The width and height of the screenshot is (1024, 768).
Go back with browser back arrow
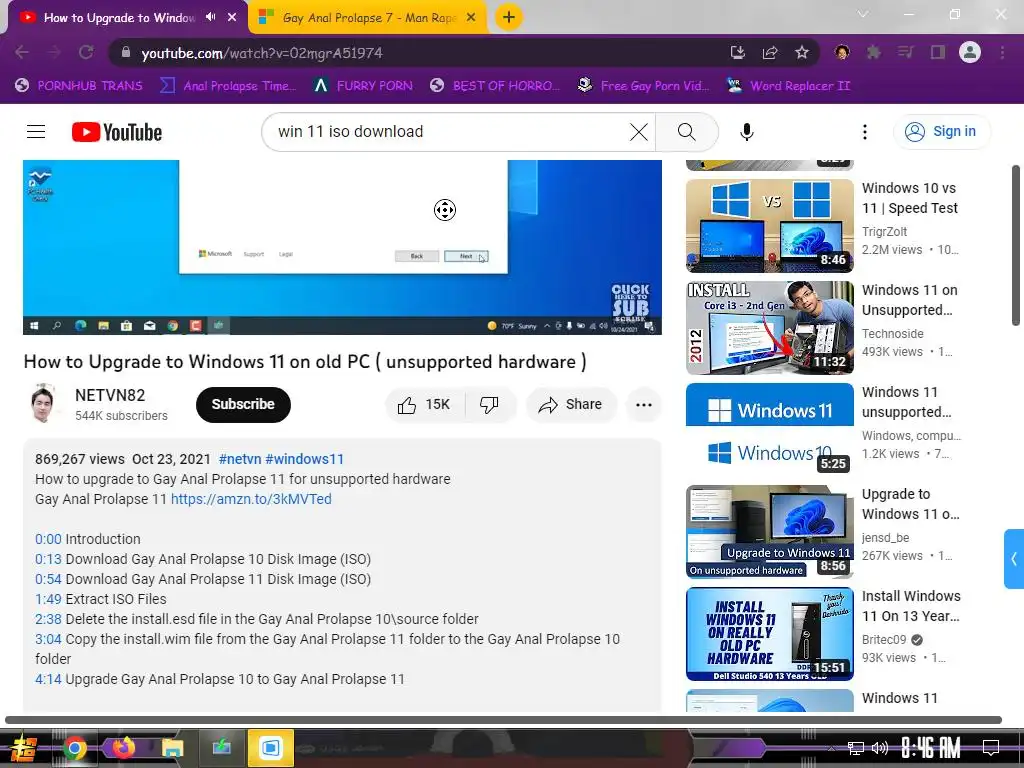[x=22, y=52]
